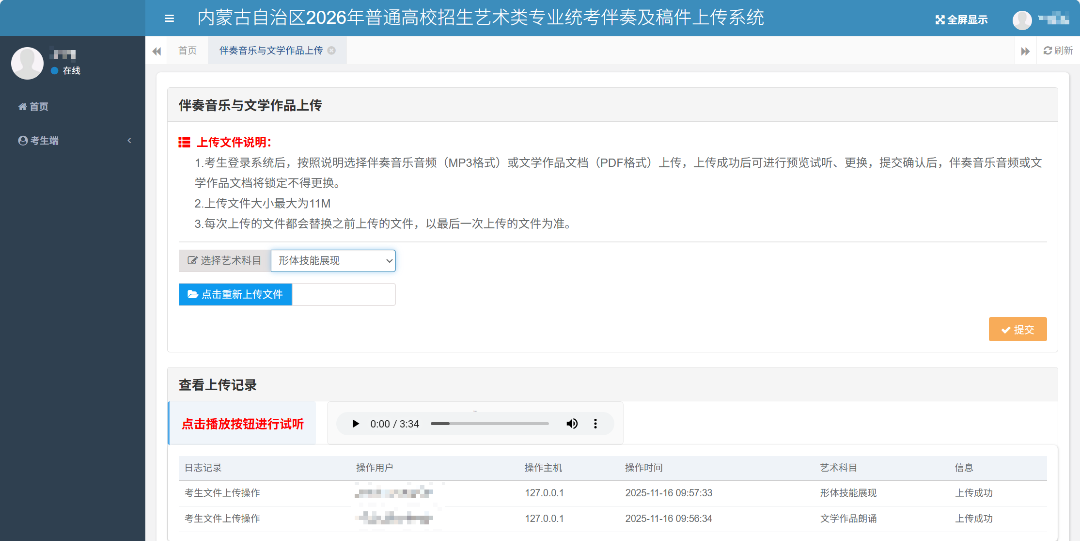Click 127.0.0.1 in the 09:56:34 row
The image size is (1080, 541).
tap(544, 519)
